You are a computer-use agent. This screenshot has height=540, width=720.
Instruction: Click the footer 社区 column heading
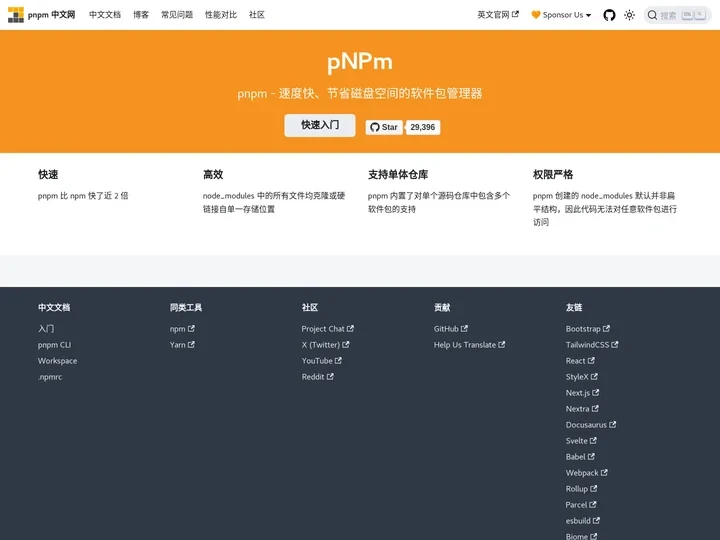pyautogui.click(x=309, y=308)
